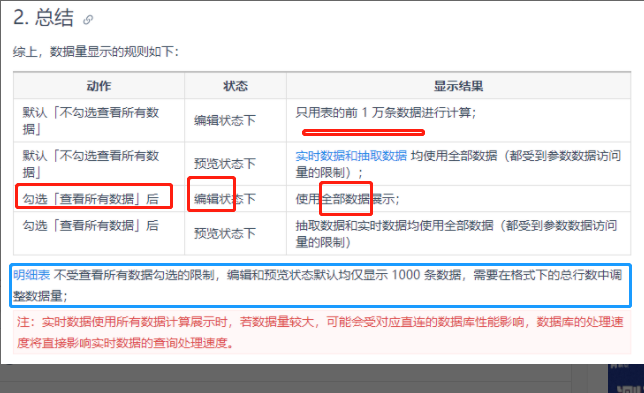Click the first row's 默认「不勾选查看所有数据」 cell

99,120
